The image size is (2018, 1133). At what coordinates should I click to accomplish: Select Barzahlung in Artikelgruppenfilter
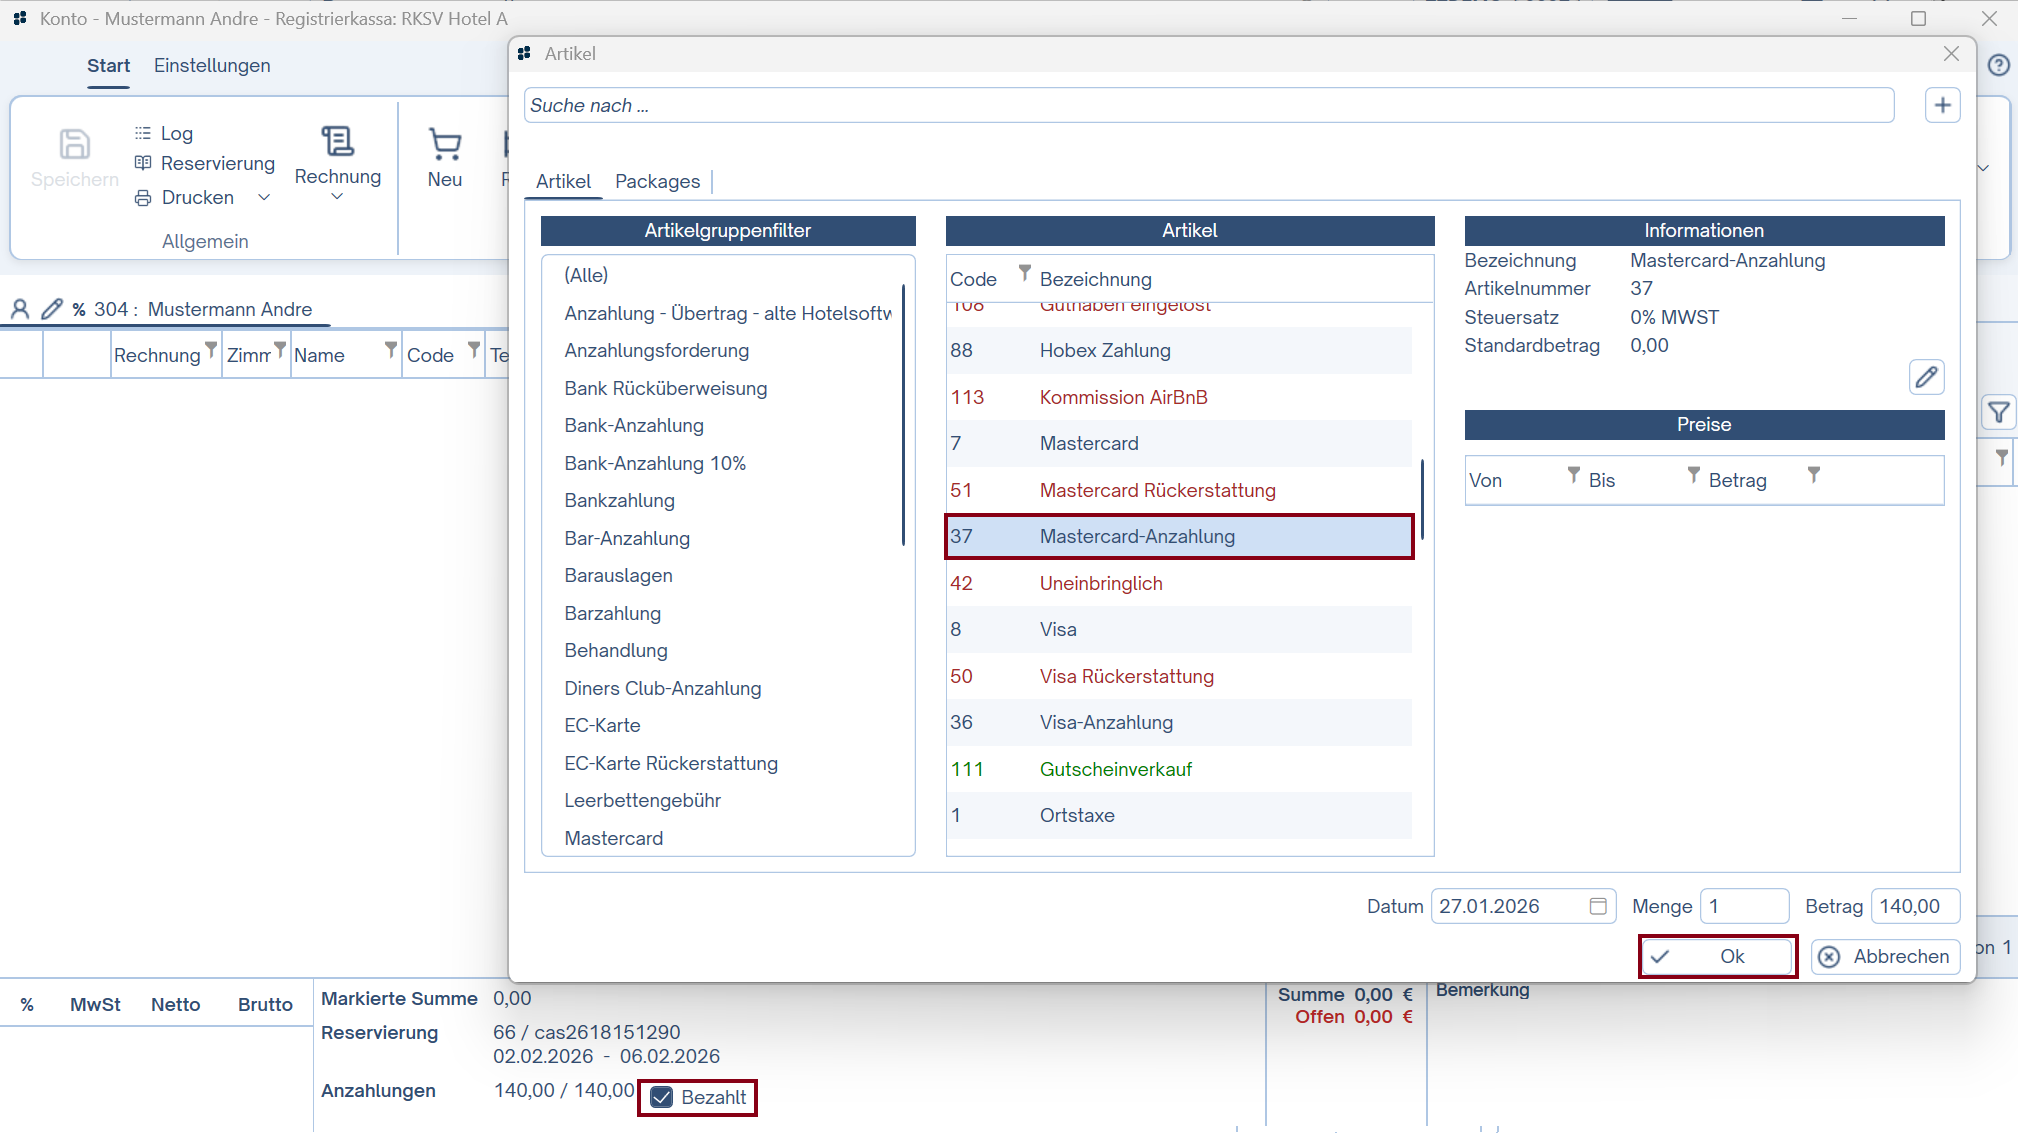coord(612,613)
